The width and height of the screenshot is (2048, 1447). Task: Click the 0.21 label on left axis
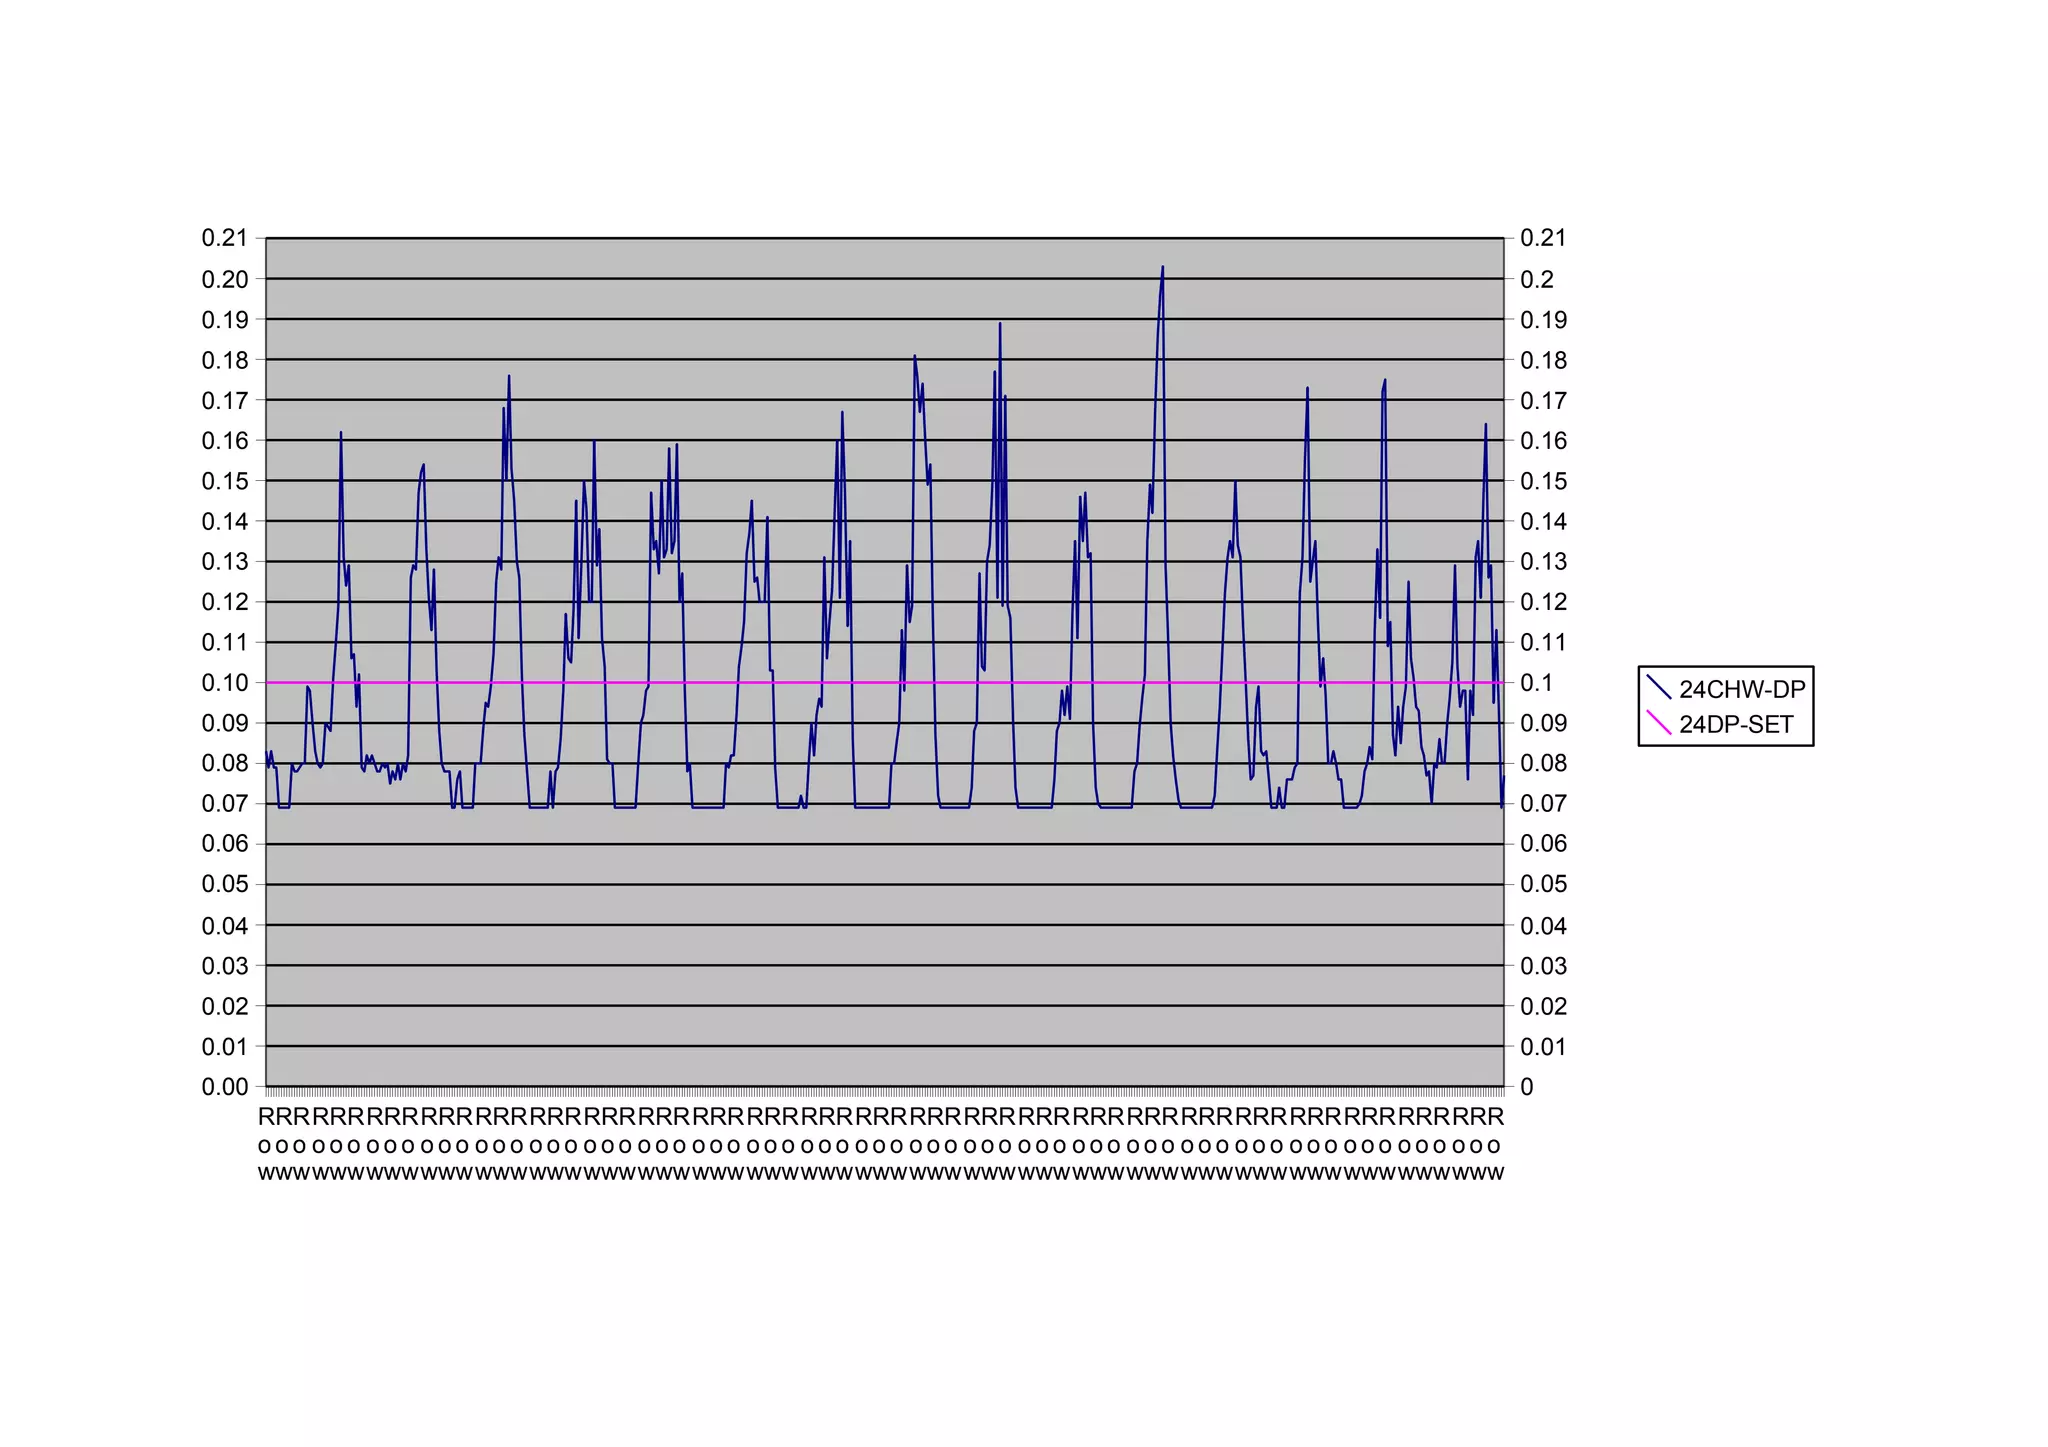click(224, 238)
